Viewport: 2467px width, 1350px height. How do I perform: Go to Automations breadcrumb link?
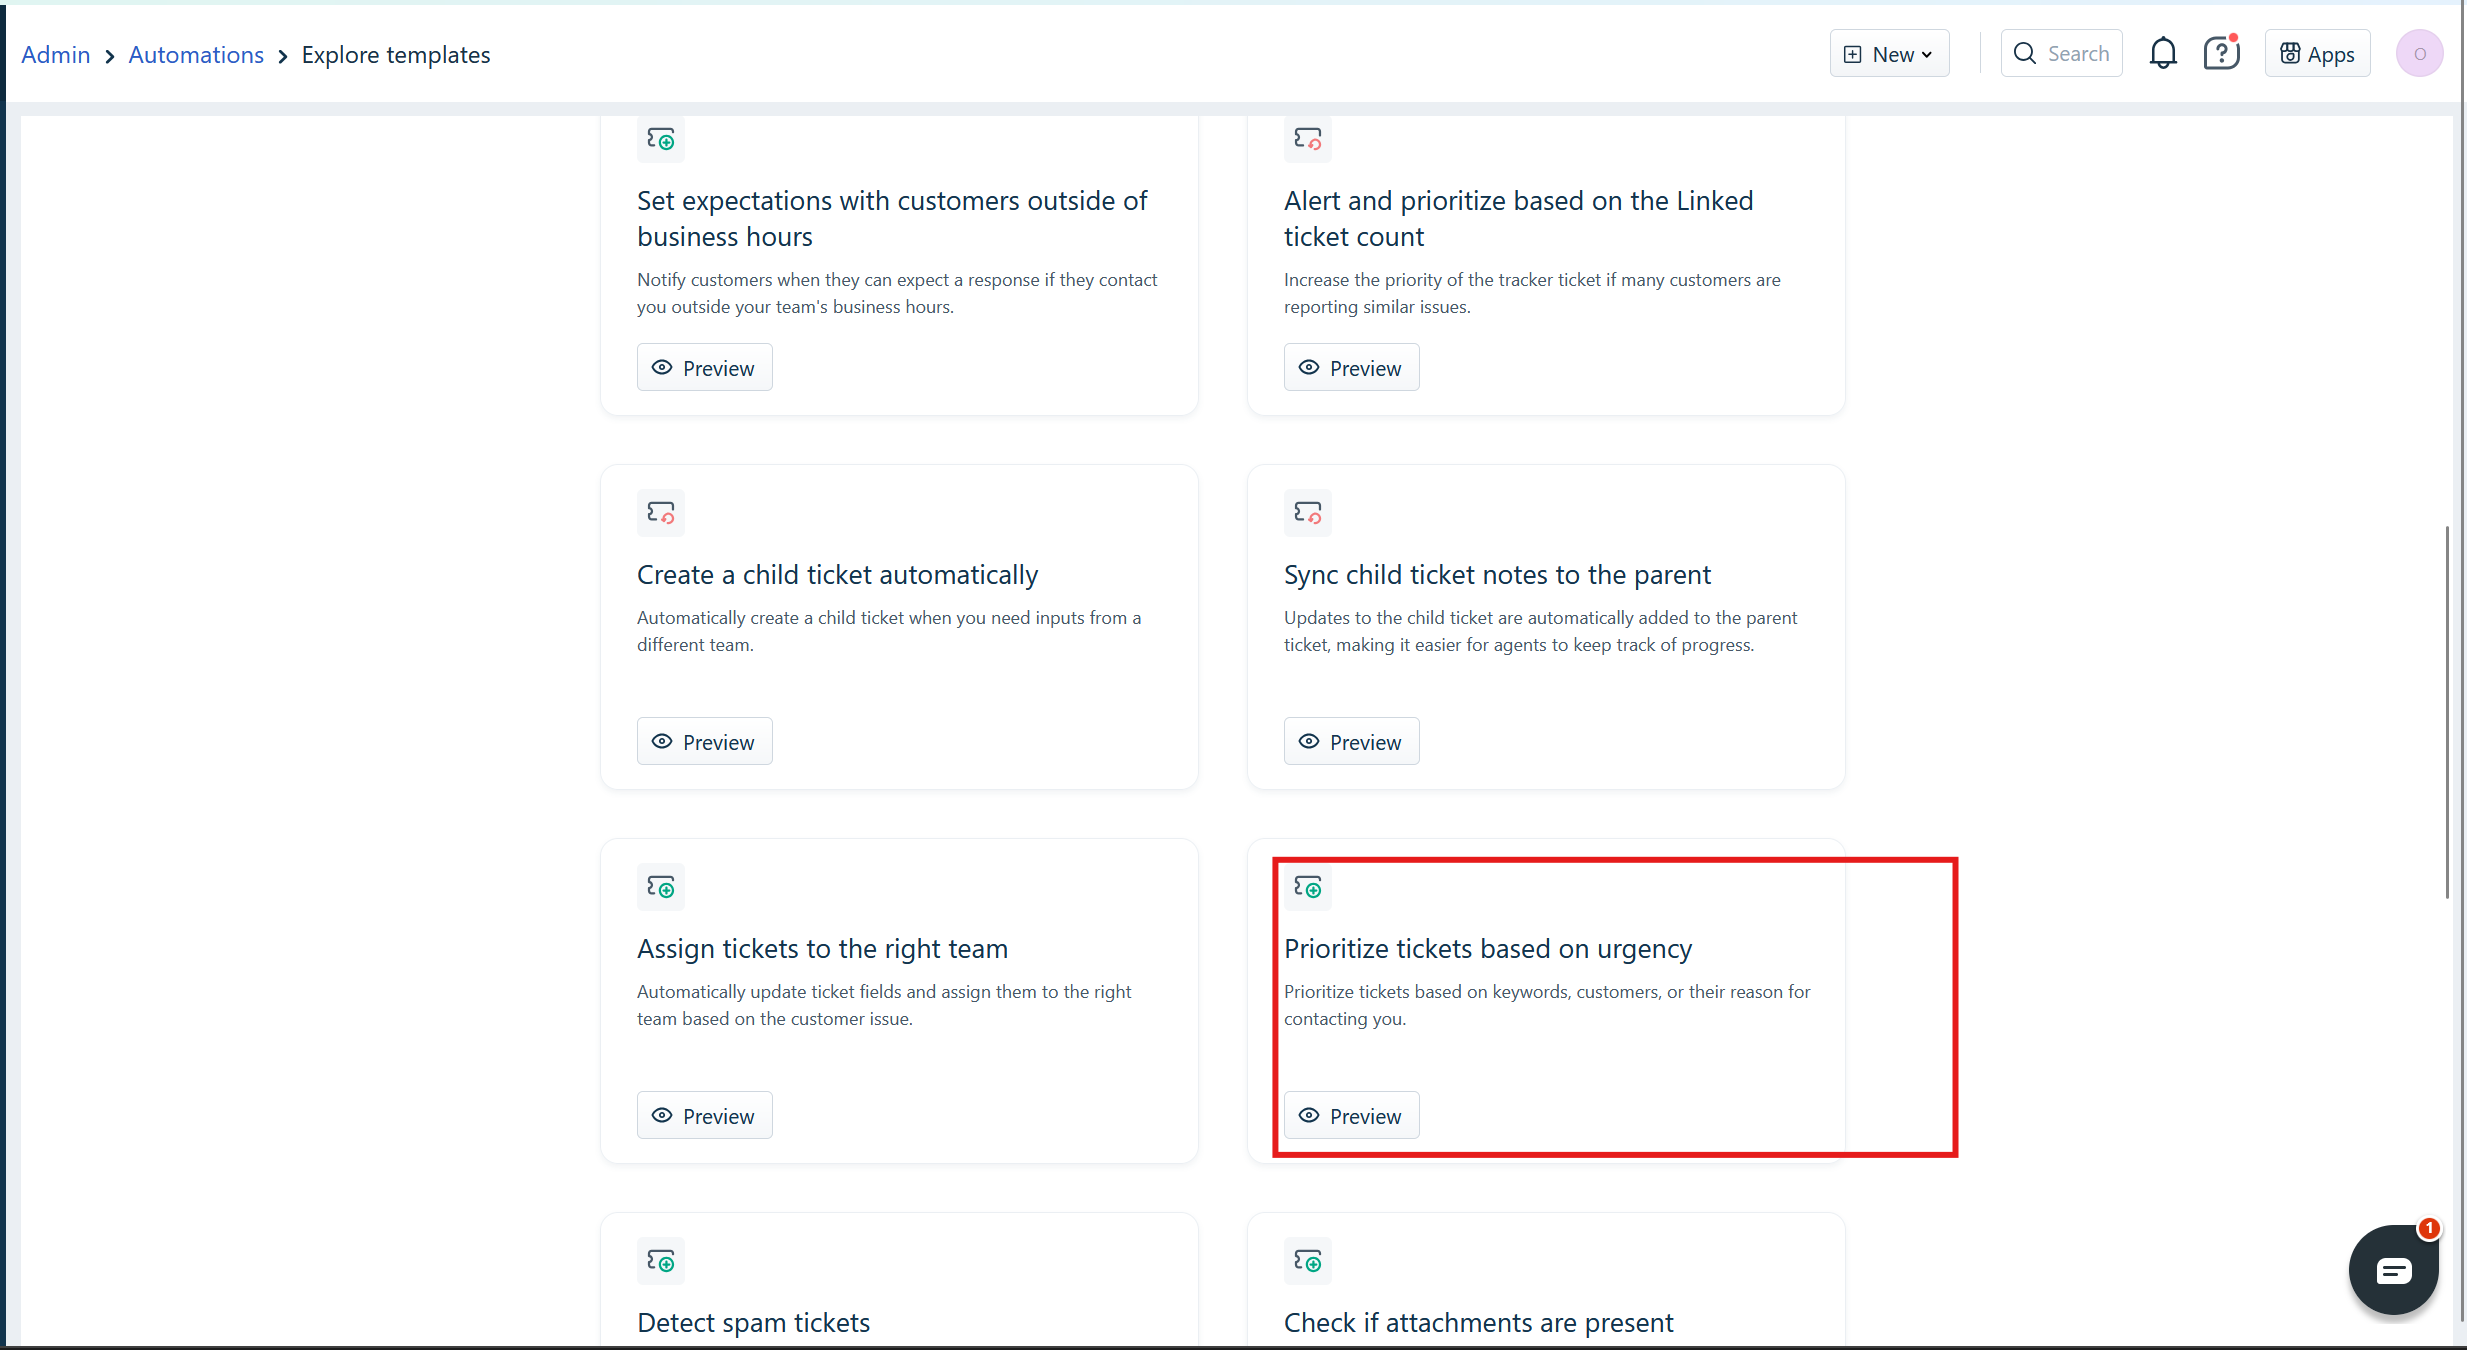click(x=196, y=55)
